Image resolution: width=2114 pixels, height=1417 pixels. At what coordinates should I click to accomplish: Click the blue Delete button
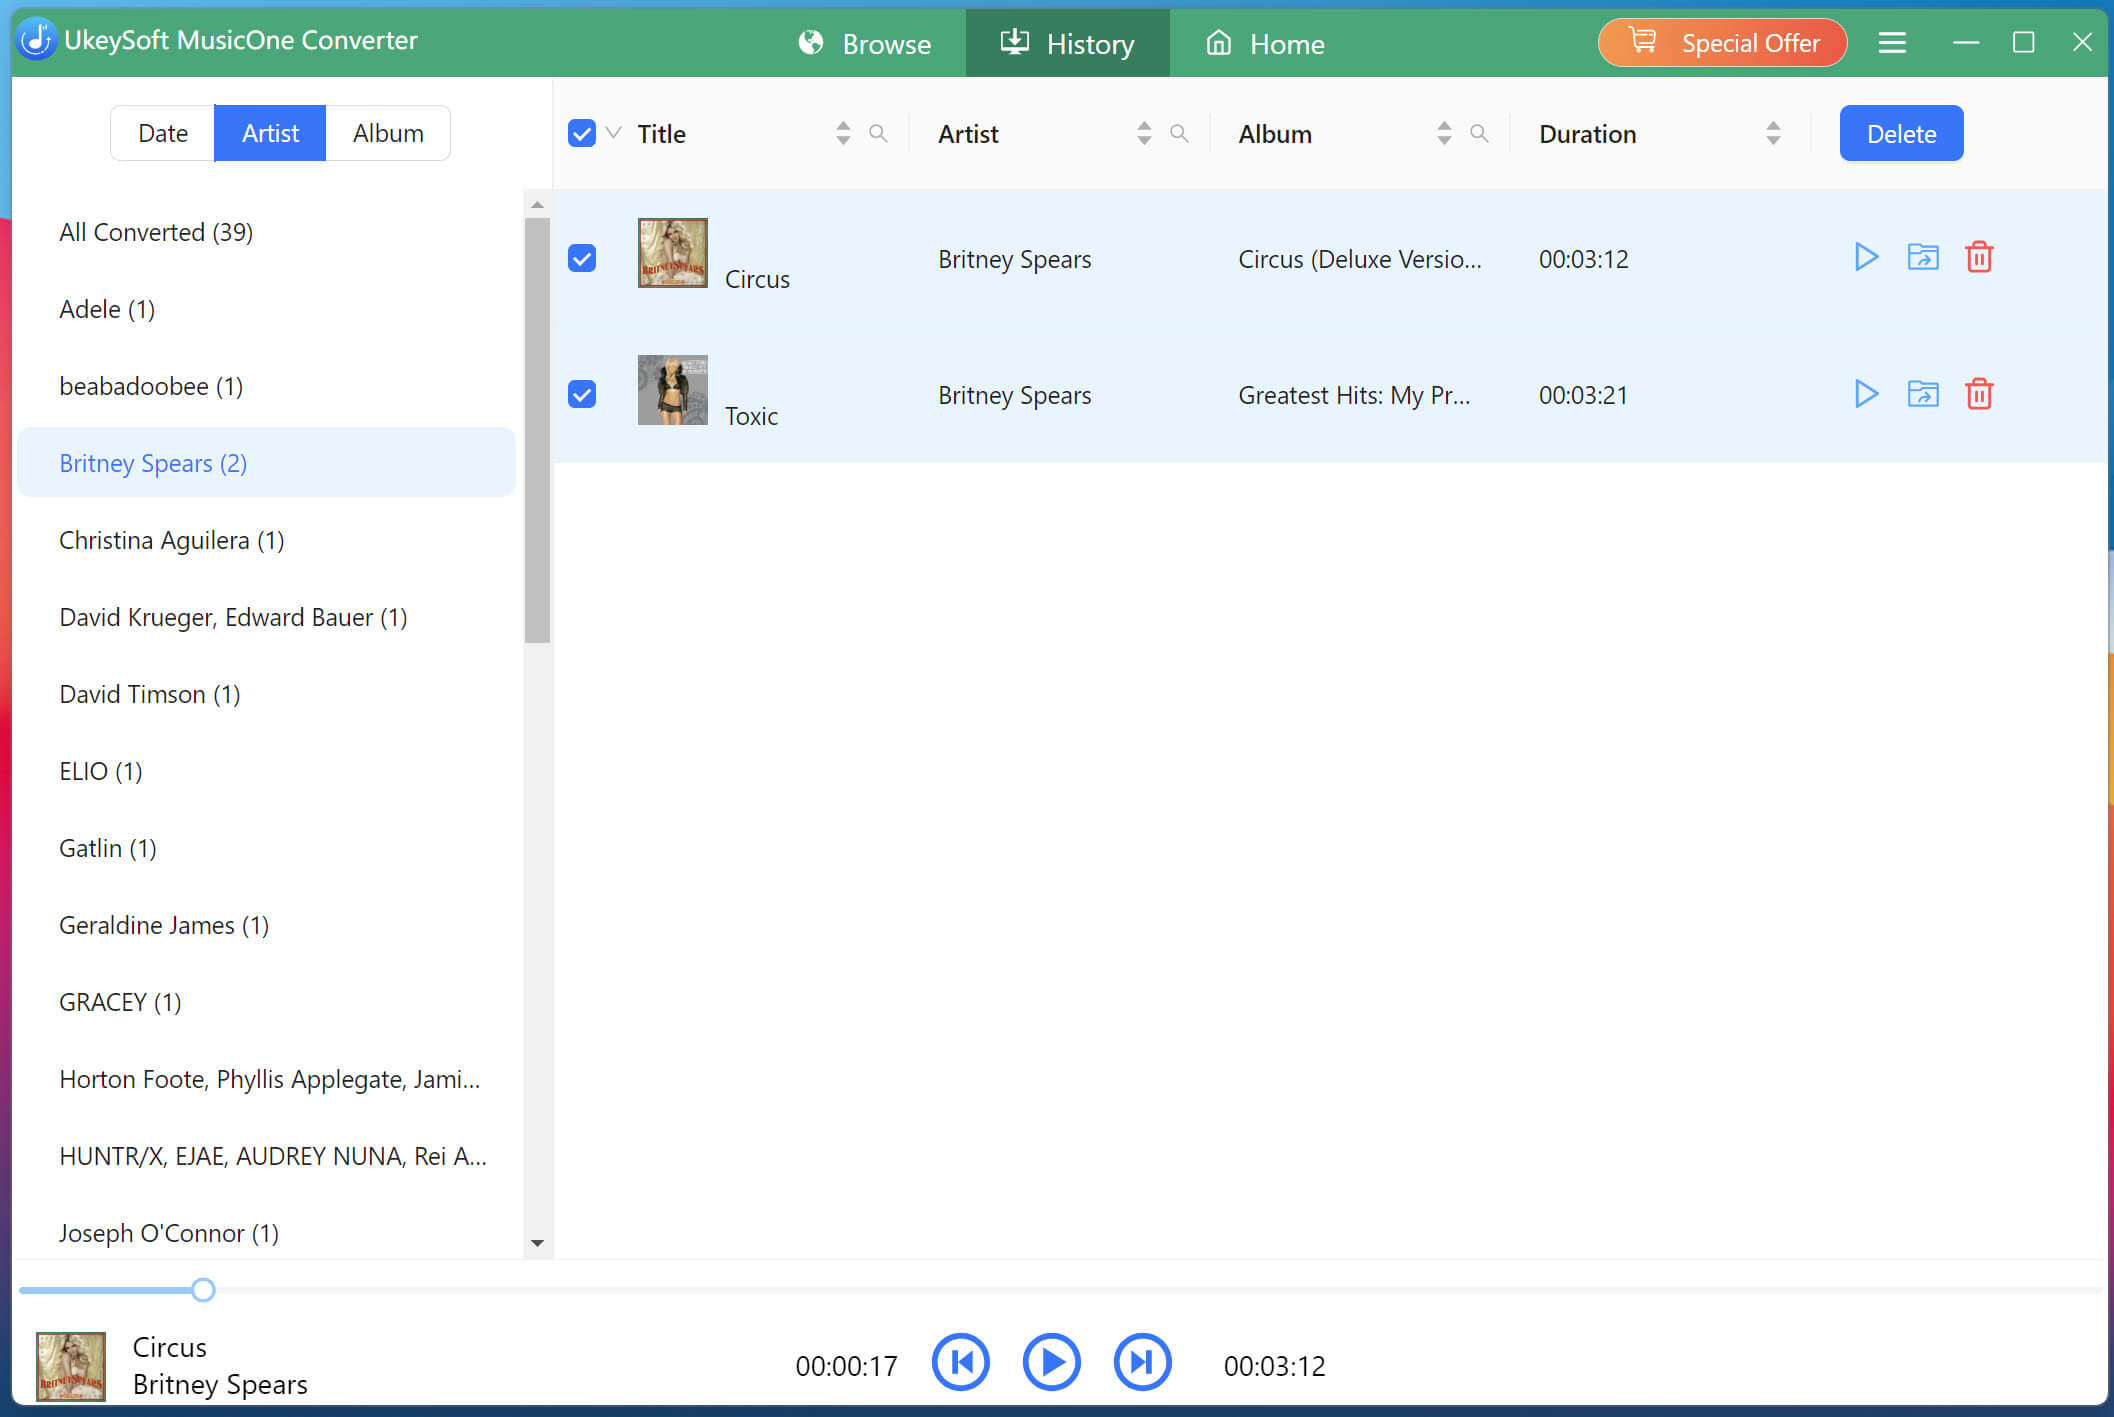(1901, 133)
